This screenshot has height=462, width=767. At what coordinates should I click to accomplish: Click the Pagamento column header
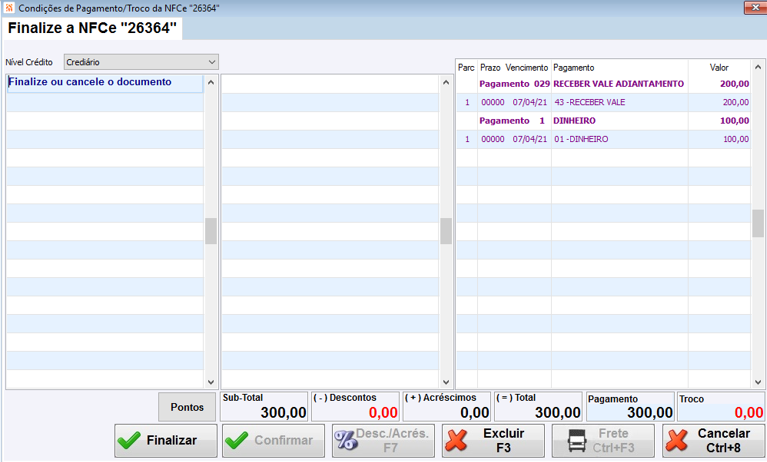click(574, 68)
